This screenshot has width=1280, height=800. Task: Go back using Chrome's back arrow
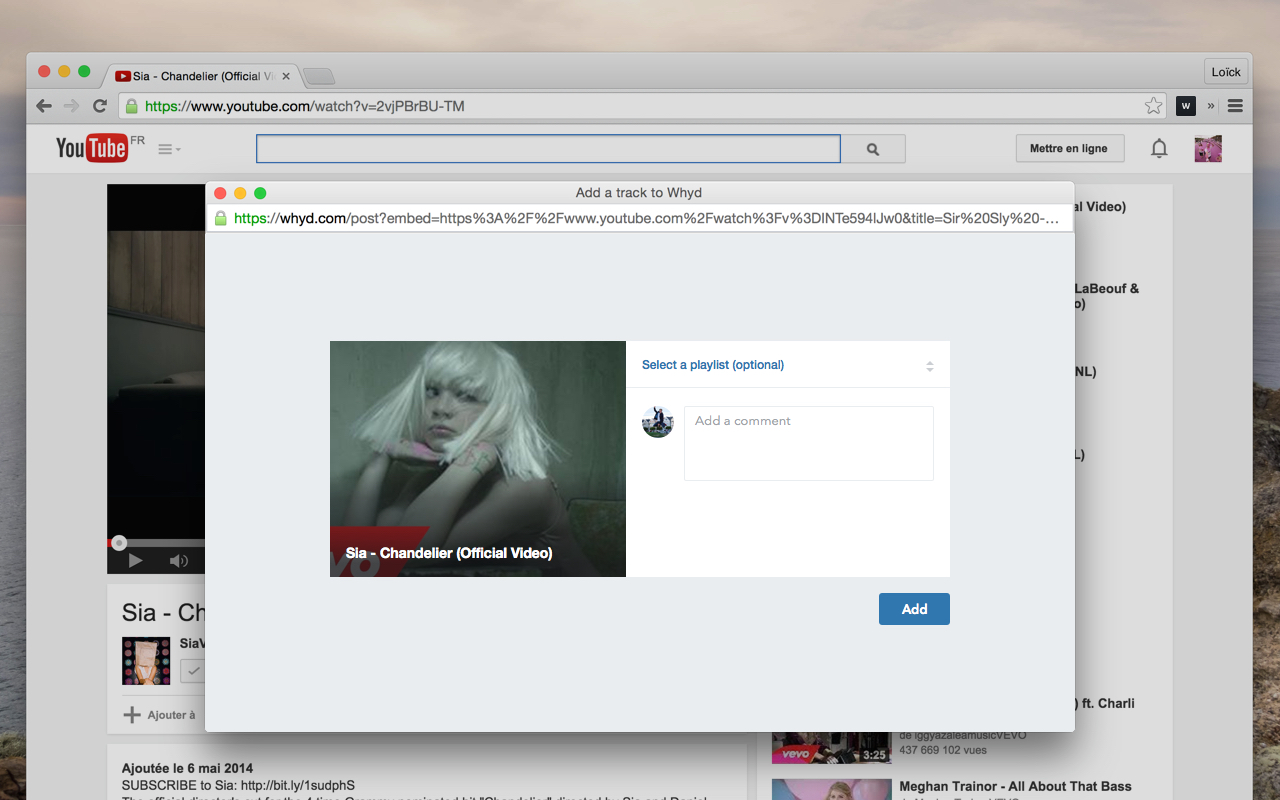coord(44,106)
